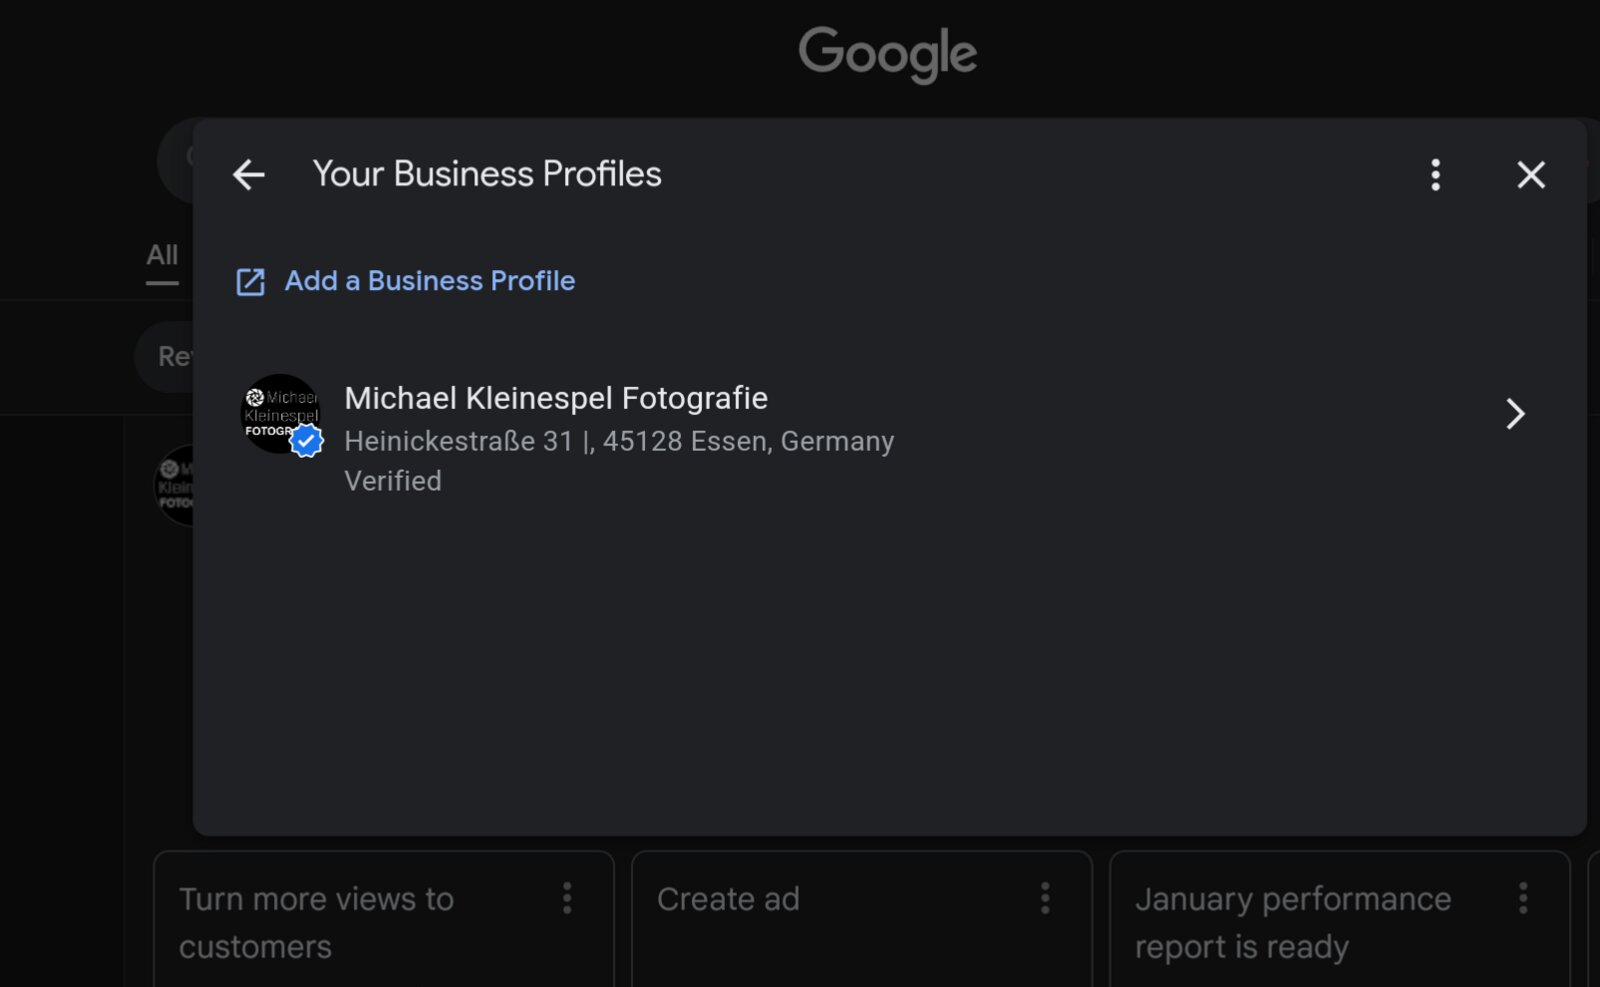
Task: Close the Your Business Profiles dialog
Action: pyautogui.click(x=1531, y=175)
